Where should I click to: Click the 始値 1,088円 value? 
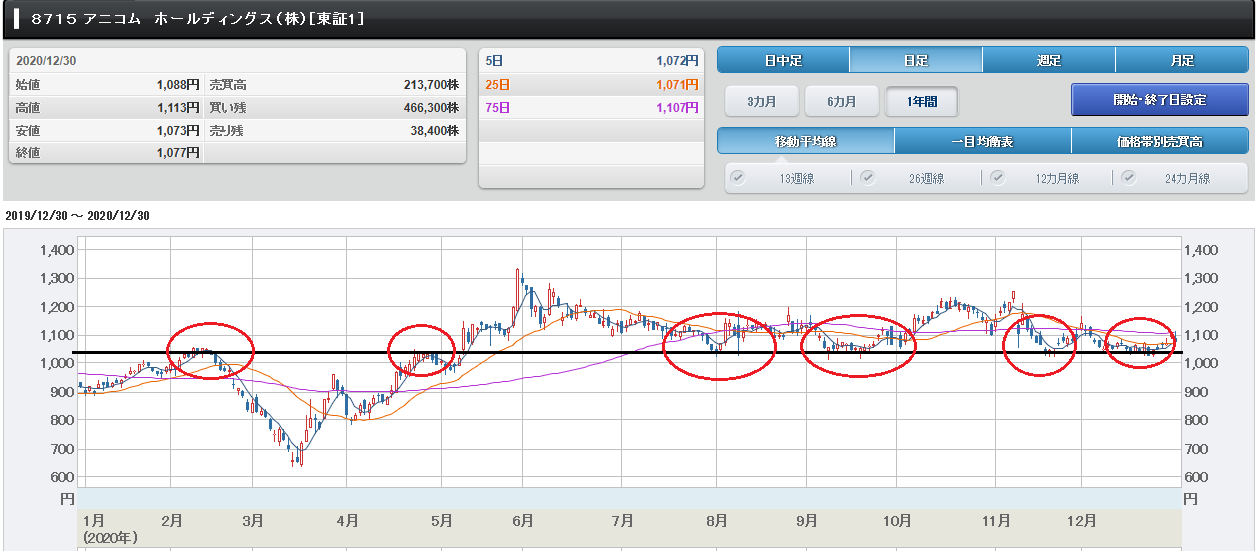tap(178, 85)
